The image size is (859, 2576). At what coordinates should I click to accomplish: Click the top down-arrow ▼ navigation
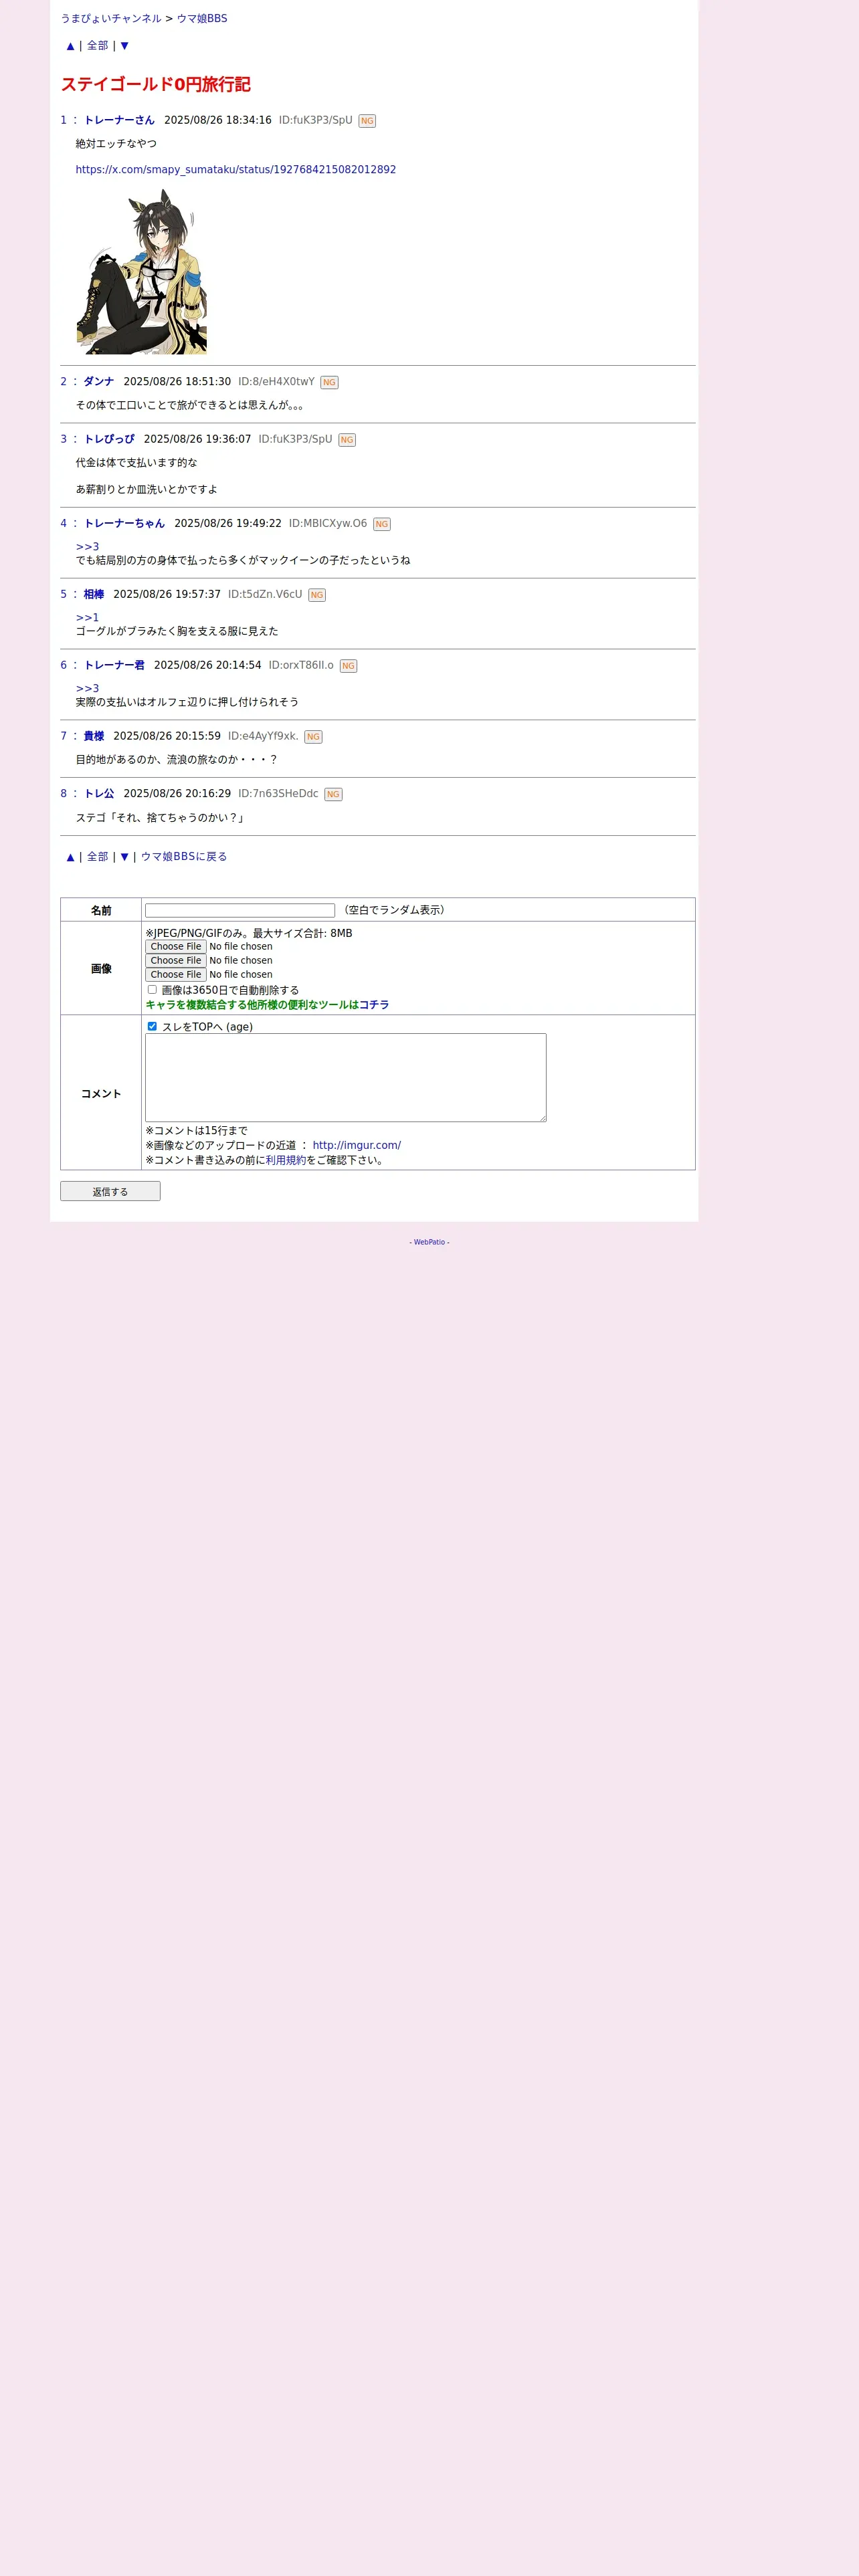pyautogui.click(x=124, y=46)
